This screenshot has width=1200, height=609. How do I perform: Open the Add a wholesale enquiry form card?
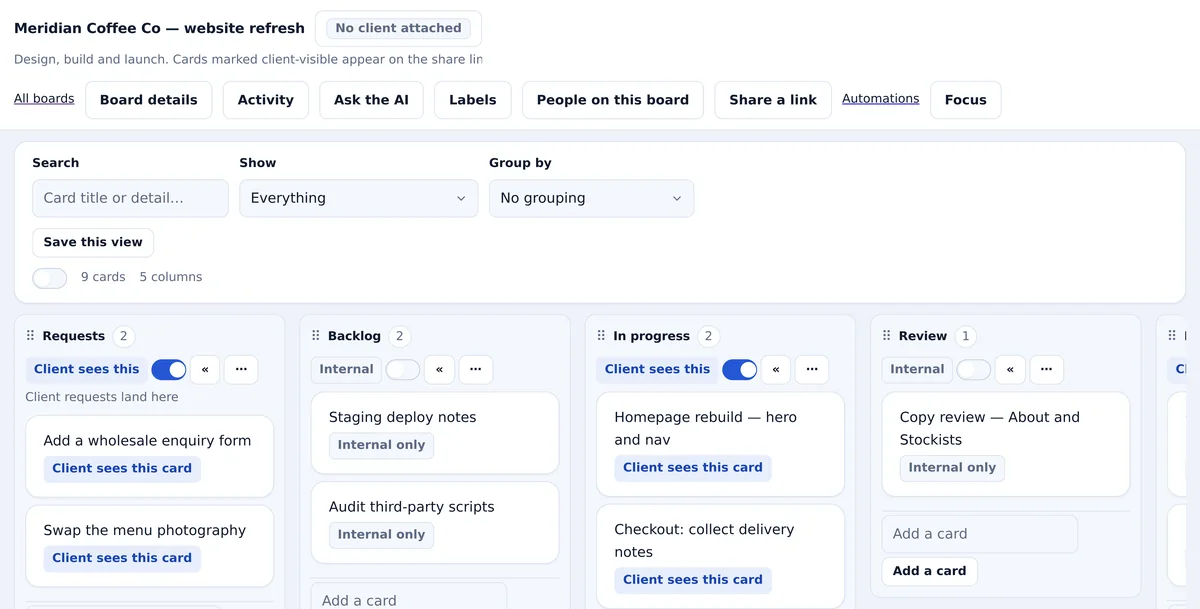coord(149,456)
